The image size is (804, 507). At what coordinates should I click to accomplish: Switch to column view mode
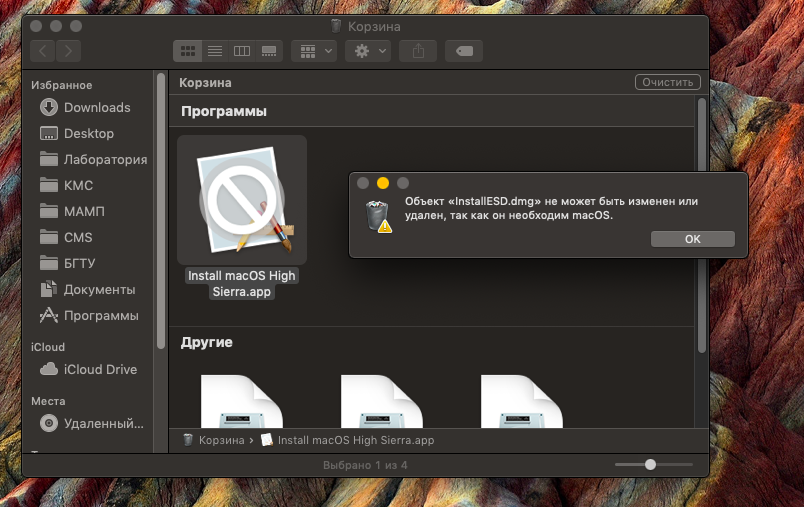coord(242,51)
